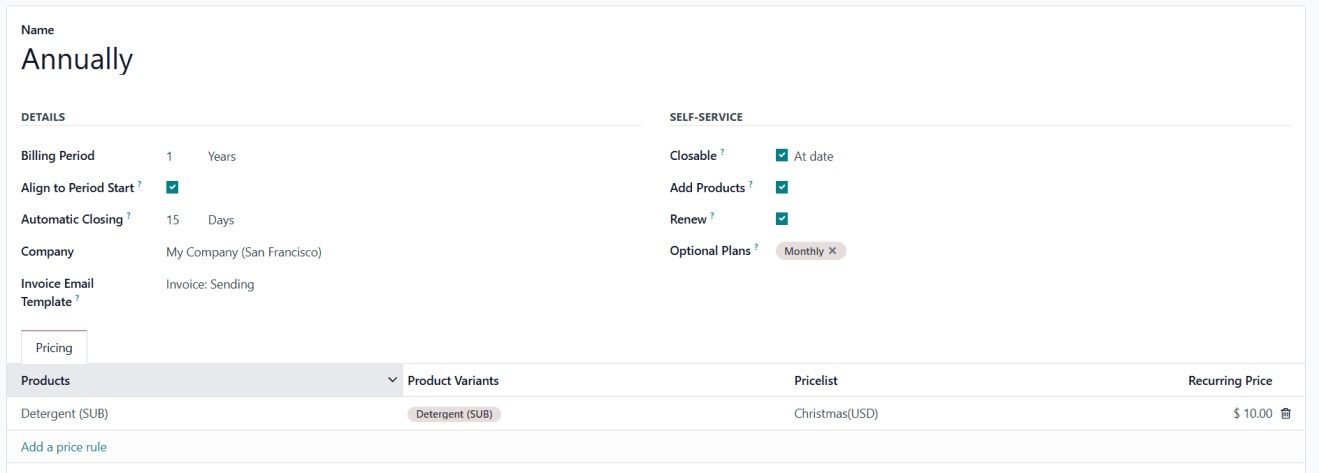Open the Invoice Email Template dropdown
Viewport: 1319px width, 473px height.
[210, 285]
